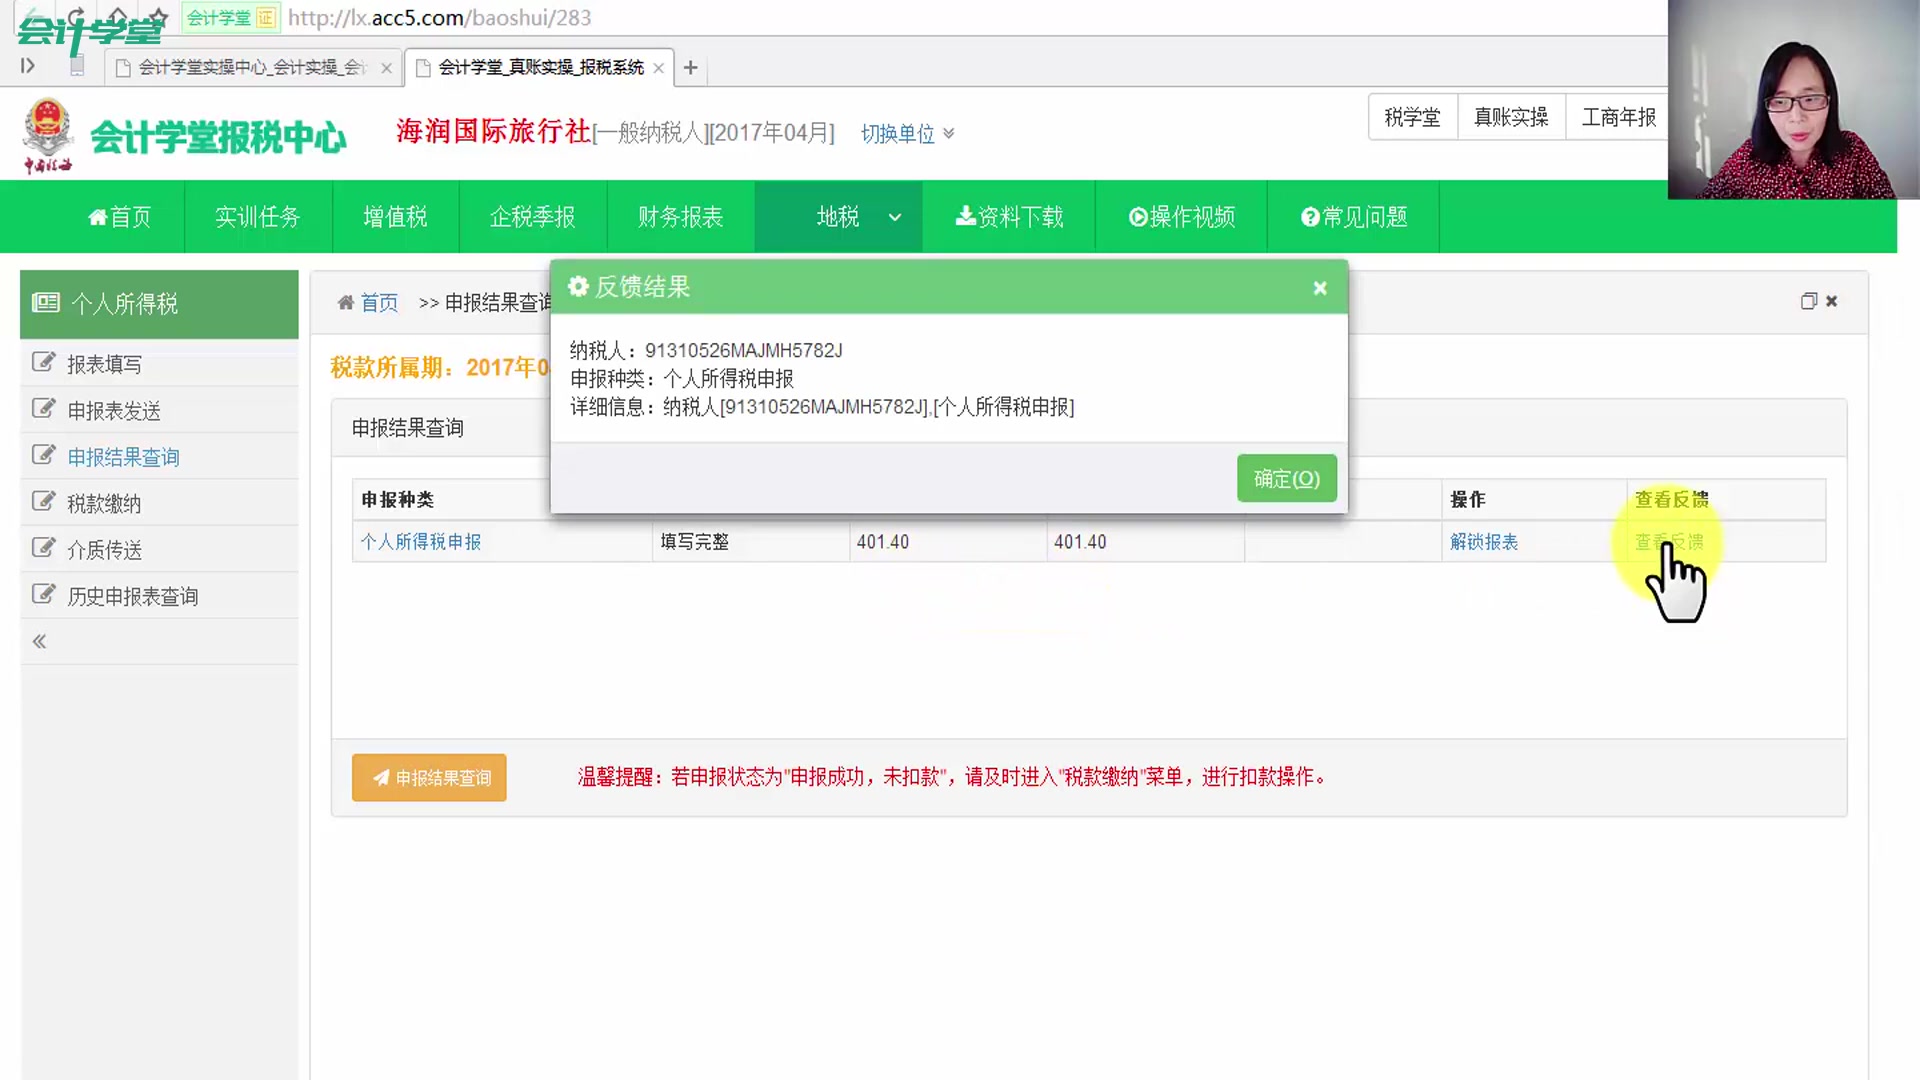Open a new browser tab with plus icon

coord(691,67)
